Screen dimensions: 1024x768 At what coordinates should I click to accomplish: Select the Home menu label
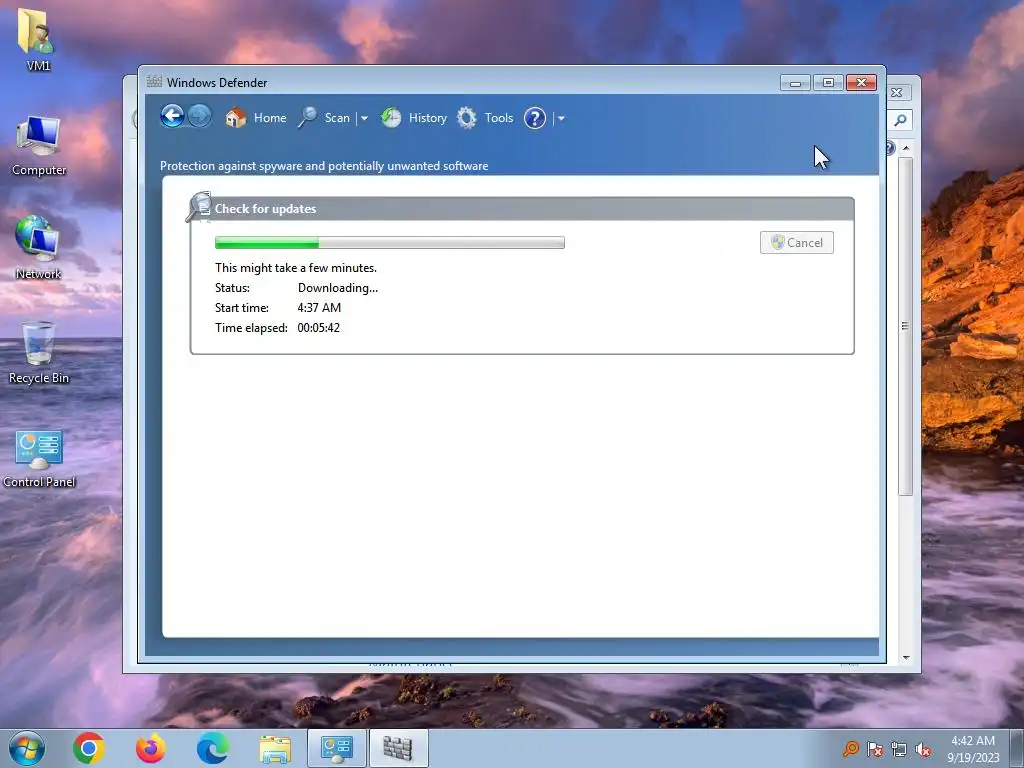[x=270, y=118]
